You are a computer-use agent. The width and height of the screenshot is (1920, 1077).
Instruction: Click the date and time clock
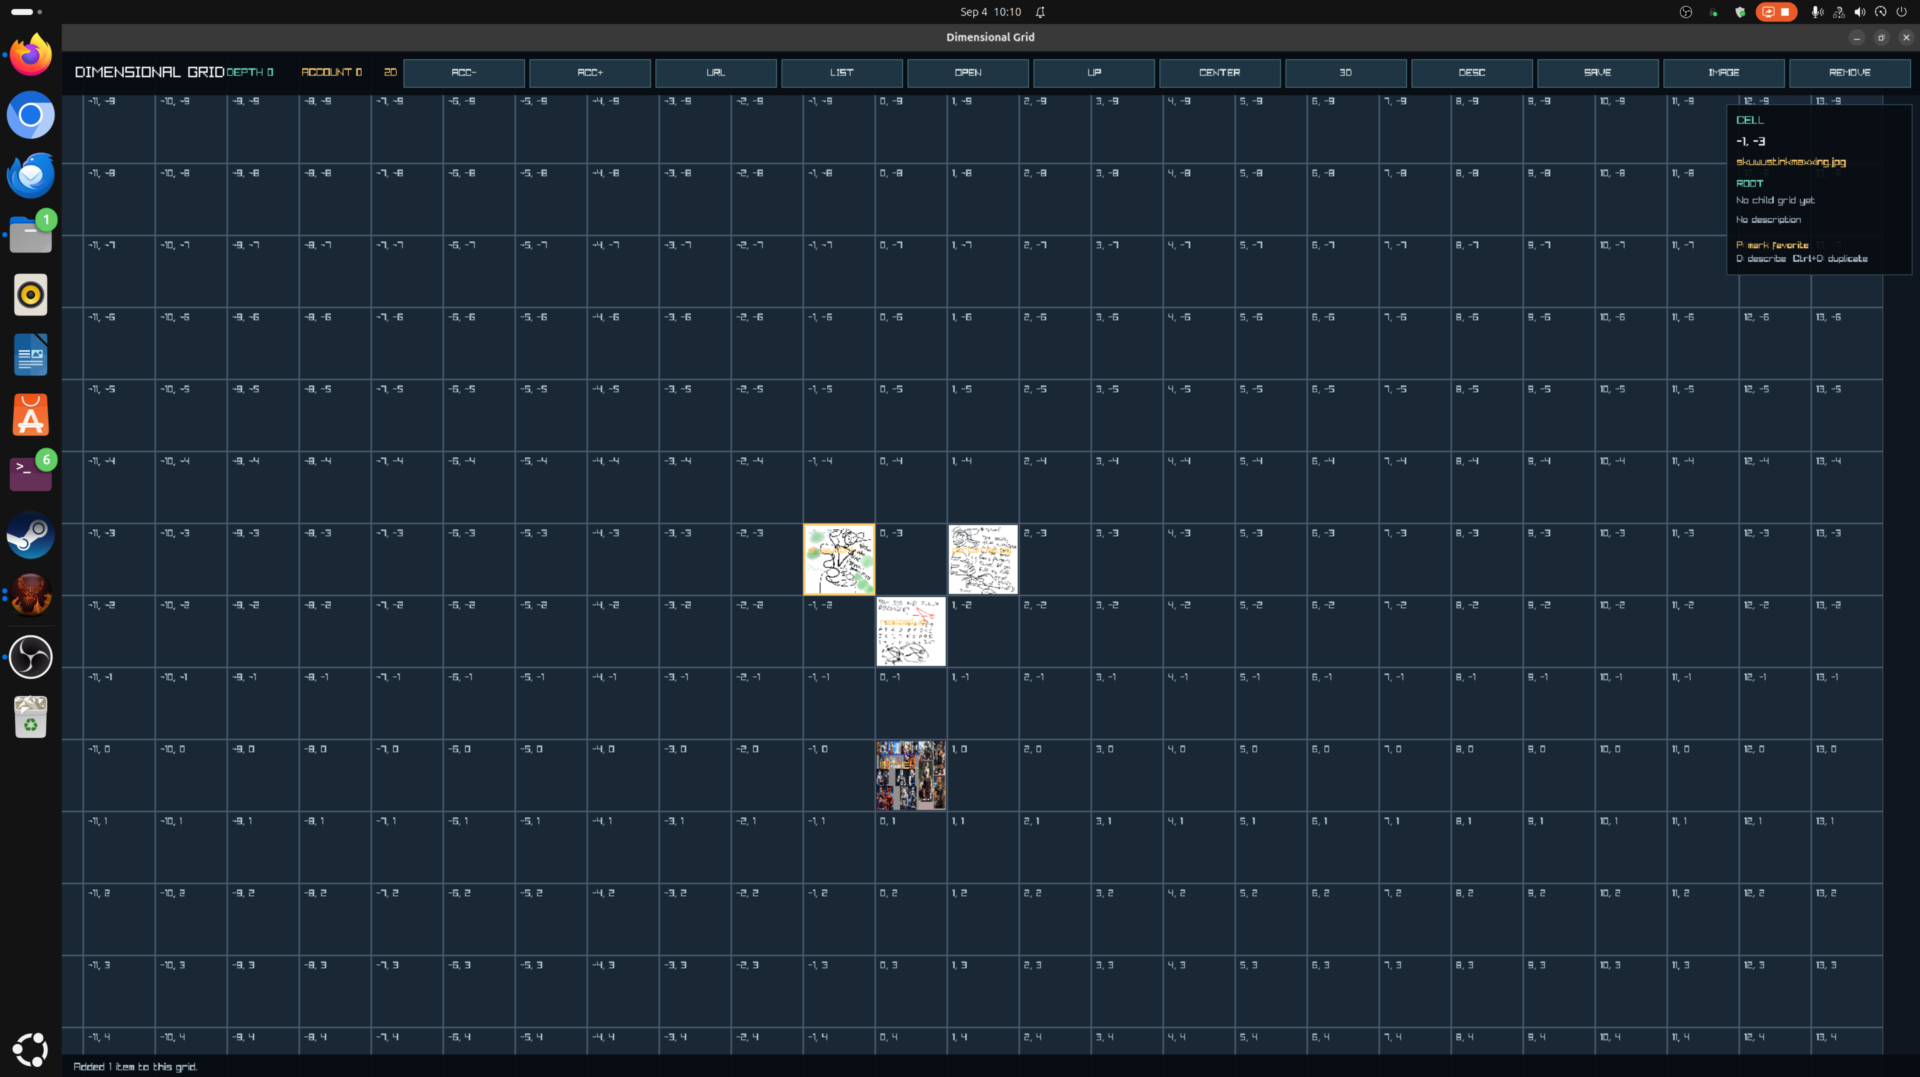coord(990,12)
